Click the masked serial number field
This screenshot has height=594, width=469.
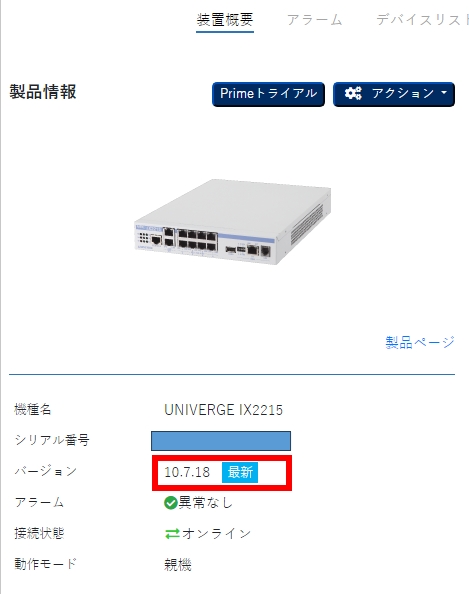click(x=221, y=441)
